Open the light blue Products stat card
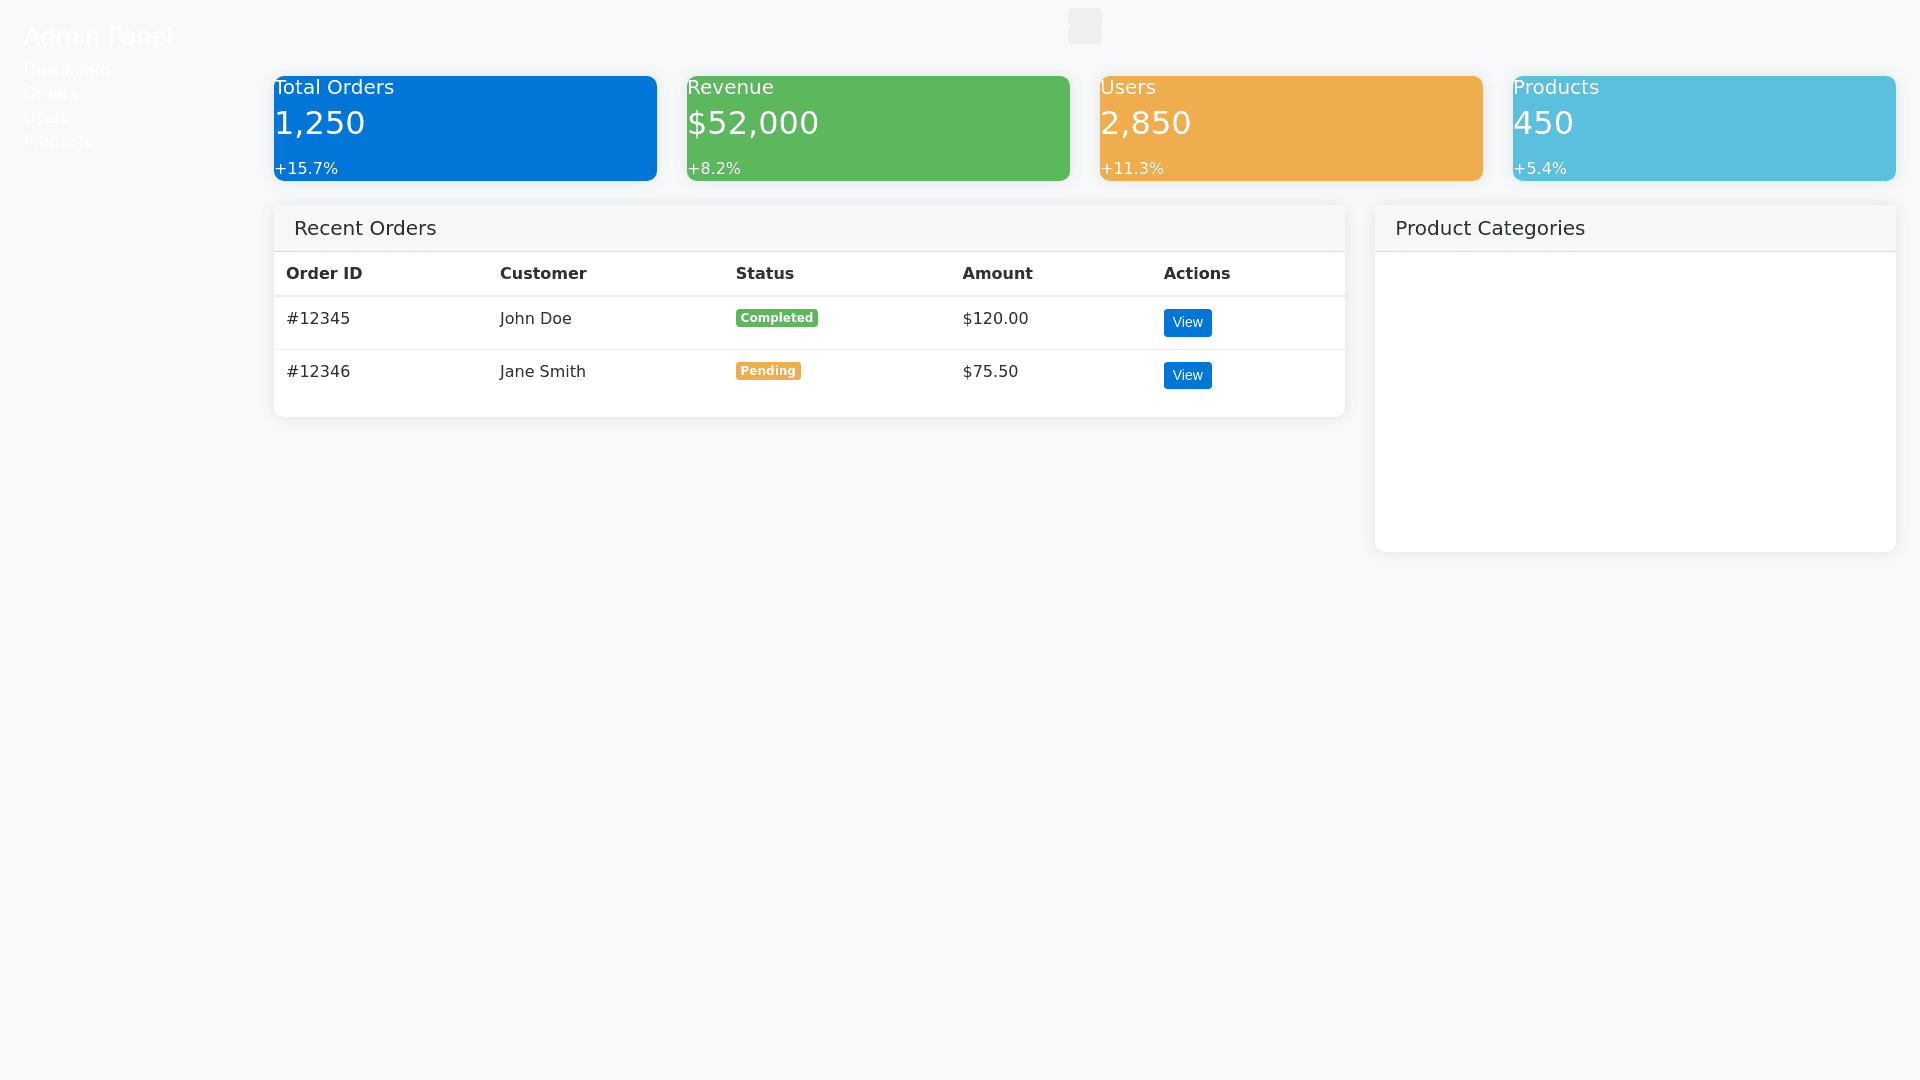Viewport: 1920px width, 1080px height. 1704,128
